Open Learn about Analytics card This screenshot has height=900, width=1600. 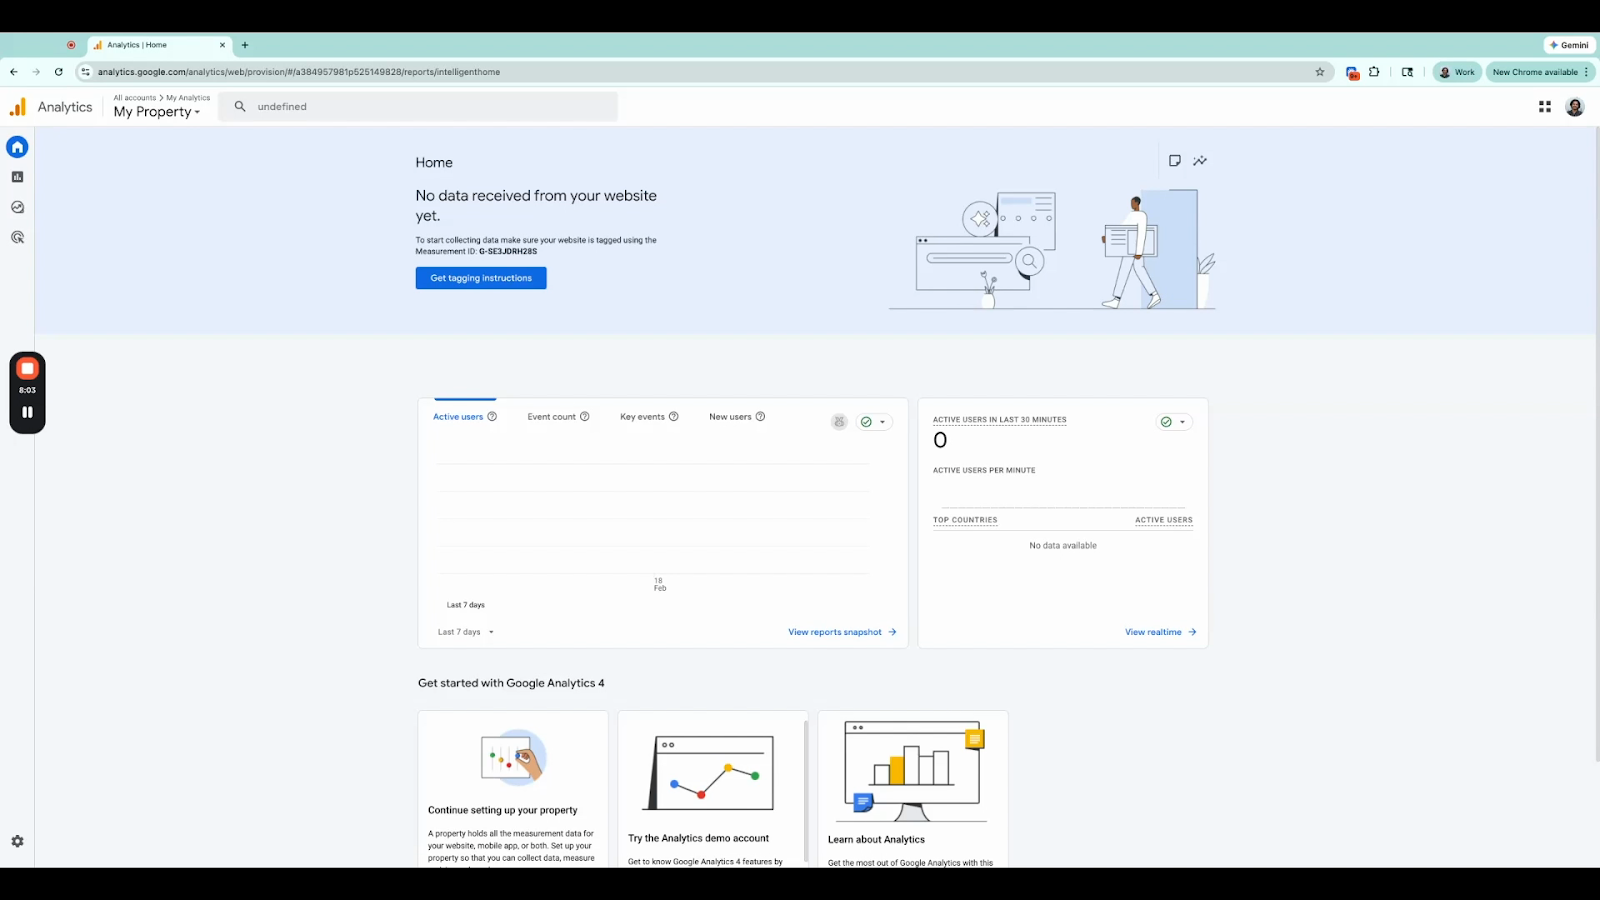(x=913, y=788)
